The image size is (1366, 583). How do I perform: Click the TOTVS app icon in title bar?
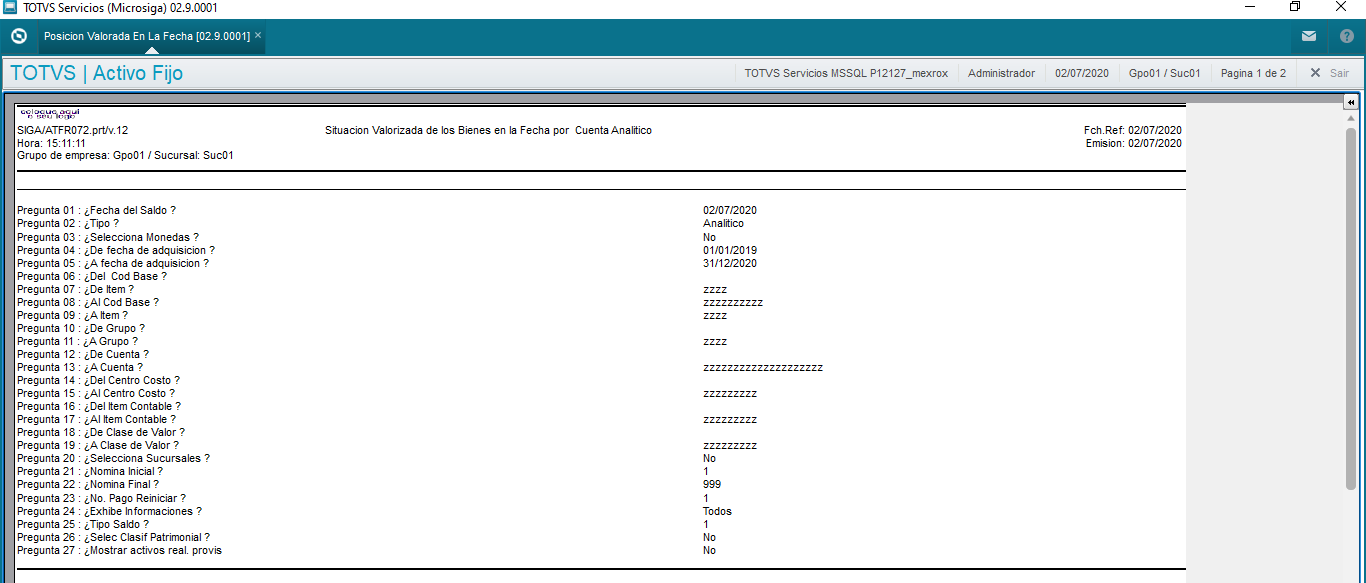[10, 7]
